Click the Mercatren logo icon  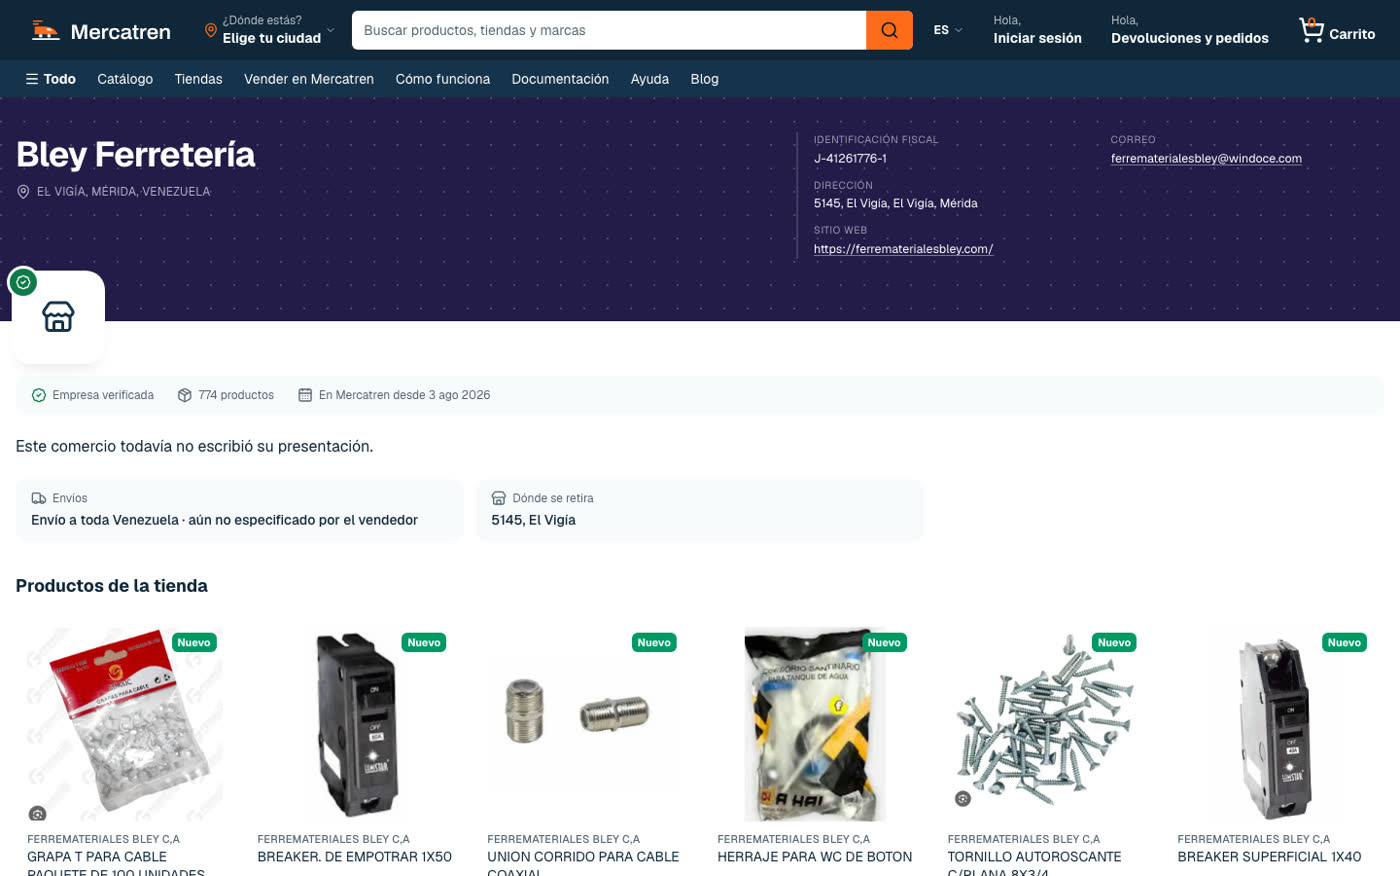point(46,31)
